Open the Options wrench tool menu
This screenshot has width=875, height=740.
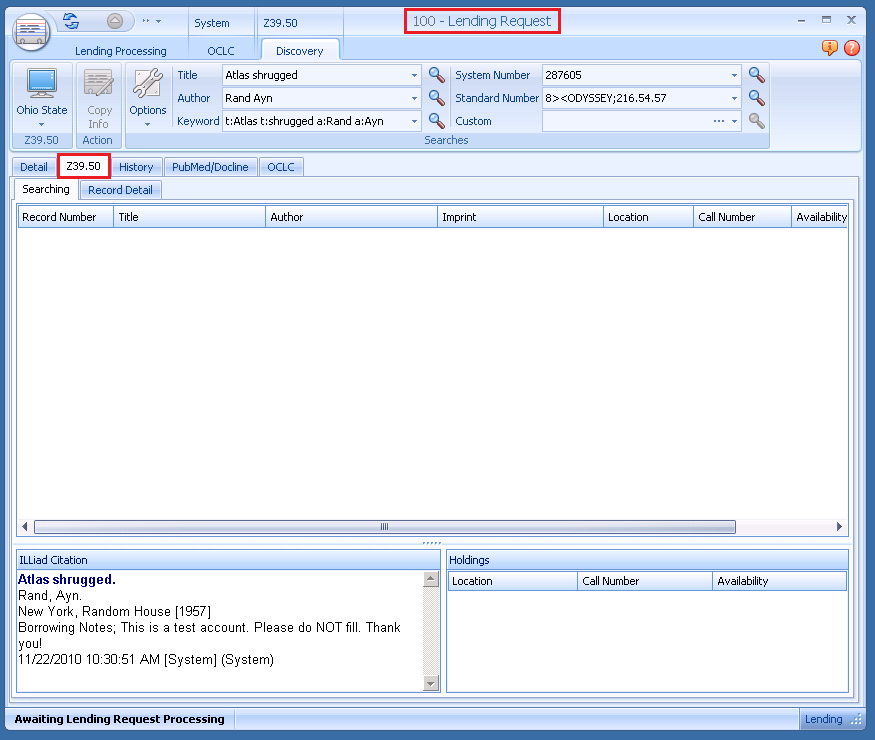coord(148,96)
